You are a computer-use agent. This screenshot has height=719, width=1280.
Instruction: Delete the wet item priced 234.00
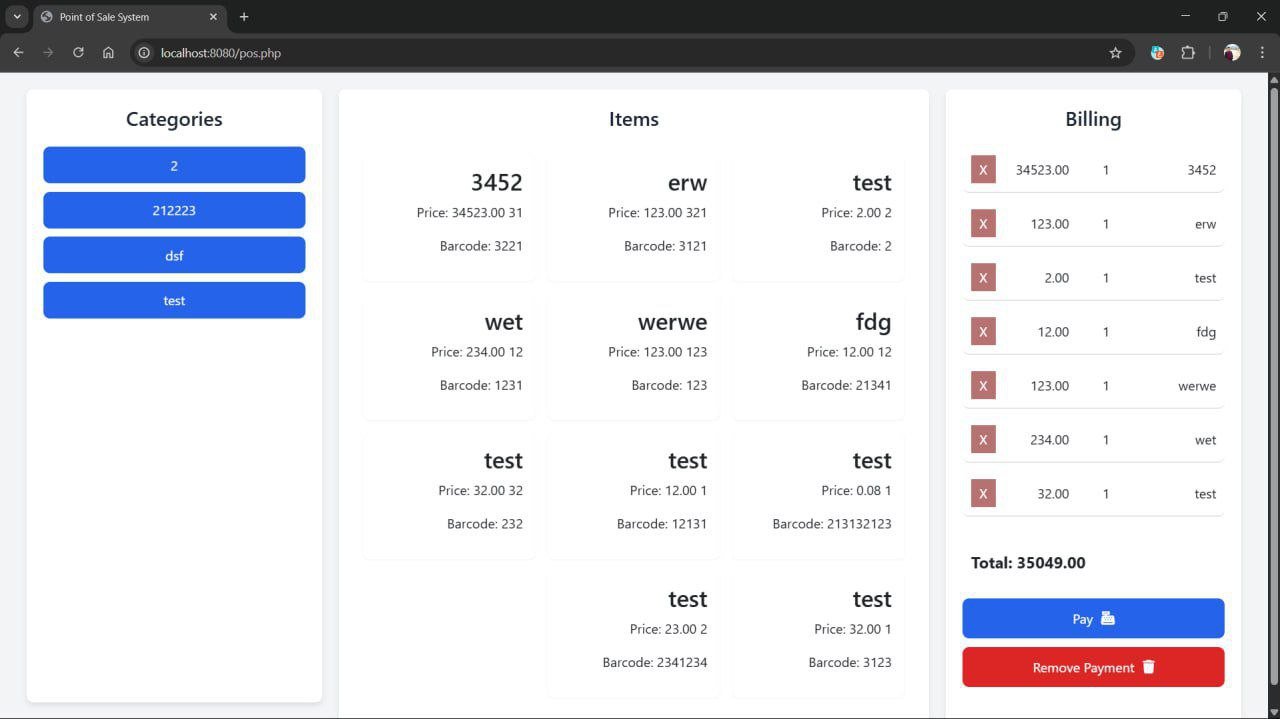click(983, 440)
